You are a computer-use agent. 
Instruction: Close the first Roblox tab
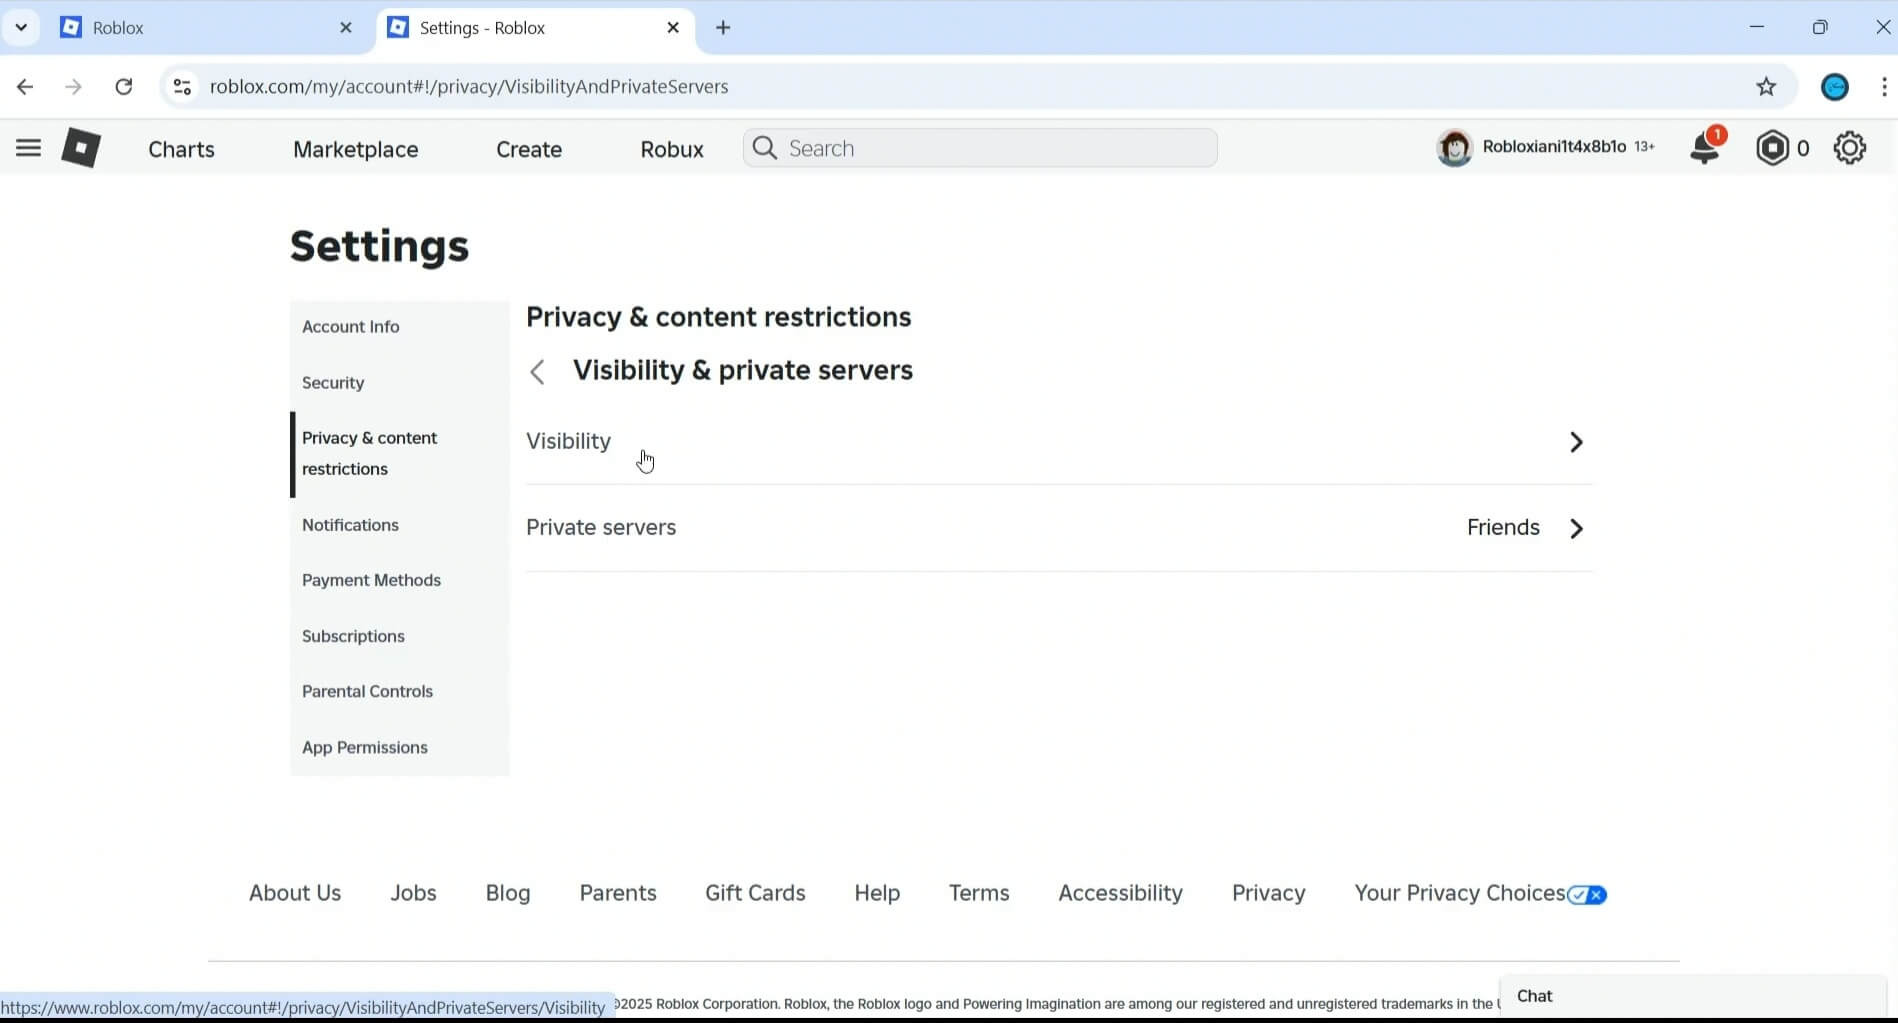tap(346, 28)
